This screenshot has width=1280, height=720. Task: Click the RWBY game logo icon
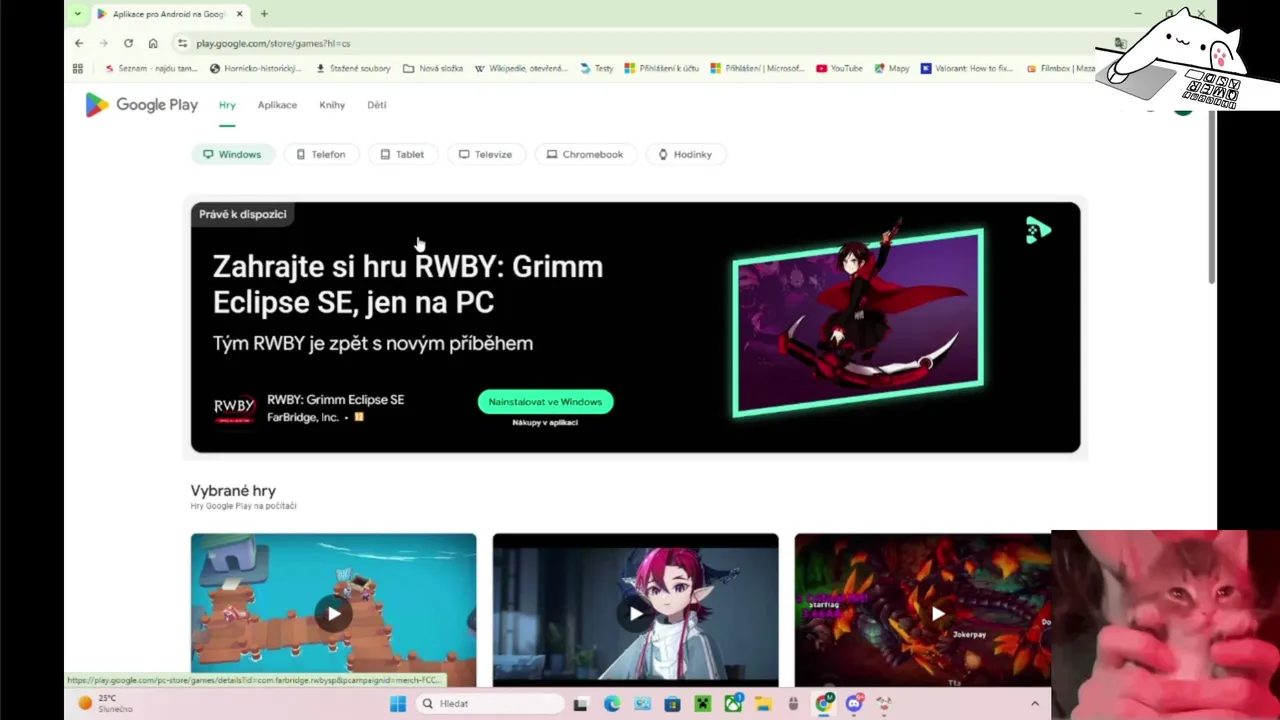tap(234, 408)
